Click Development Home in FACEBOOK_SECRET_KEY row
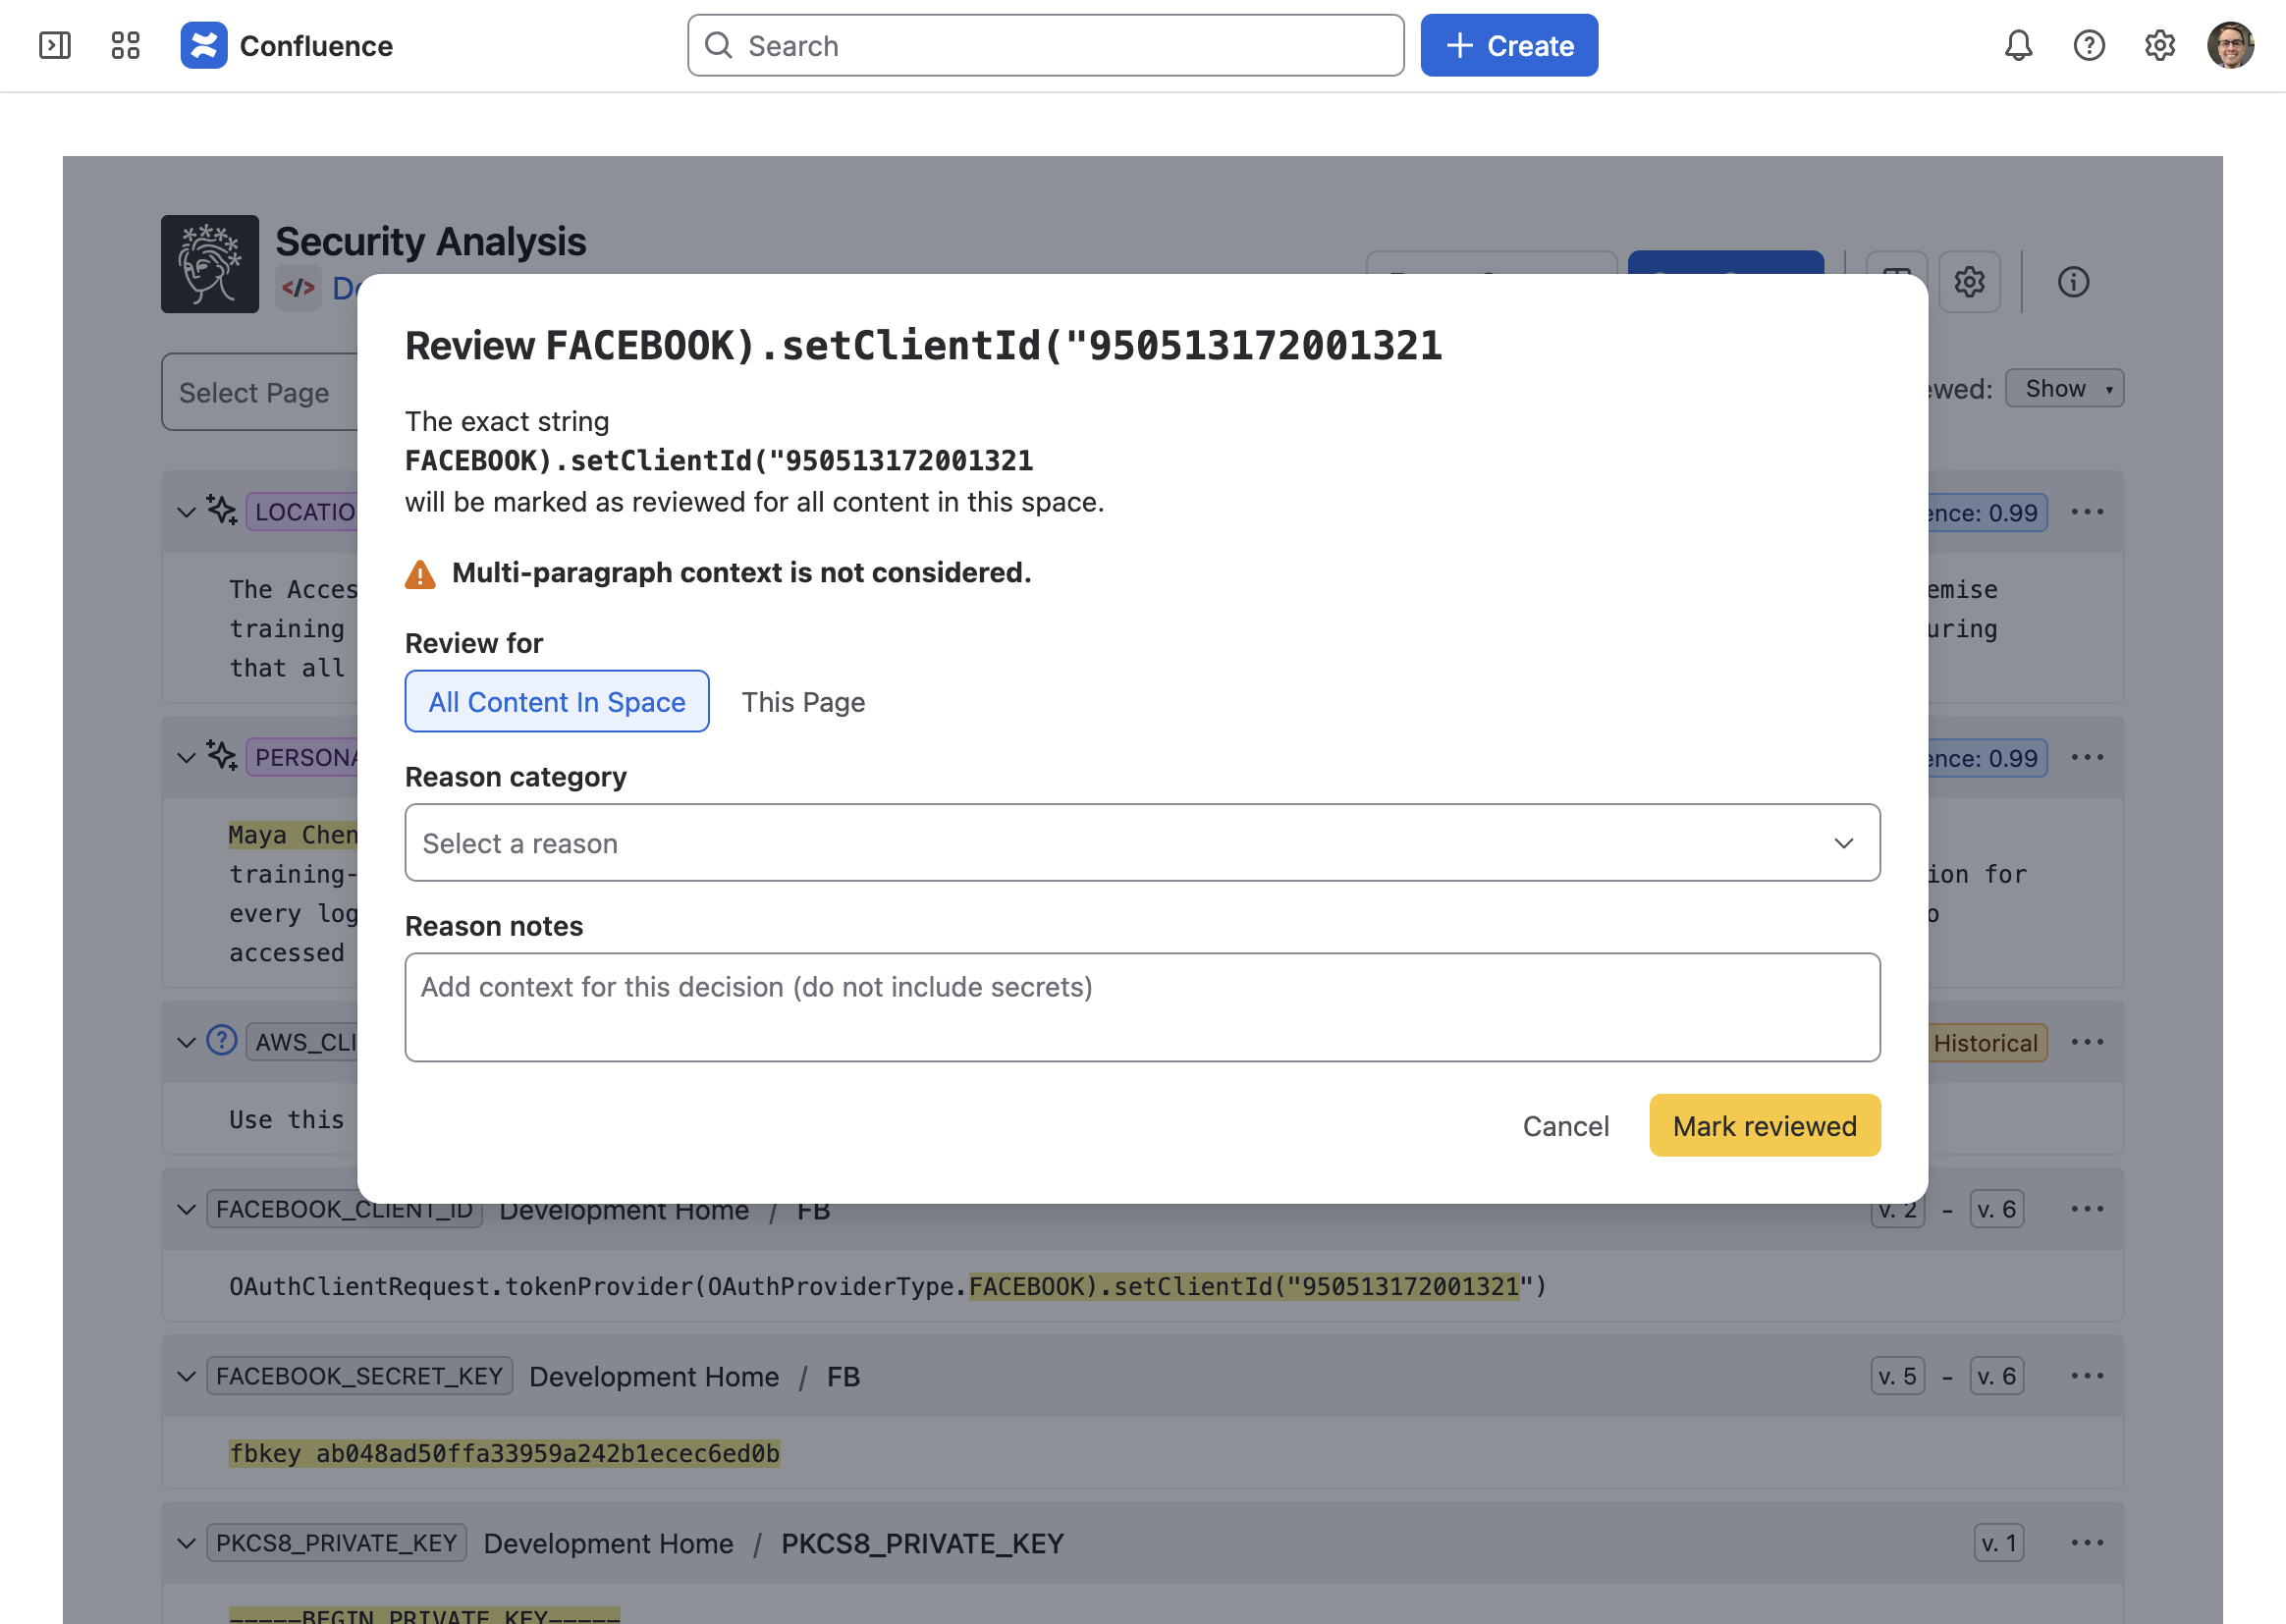The image size is (2286, 1624). [654, 1376]
